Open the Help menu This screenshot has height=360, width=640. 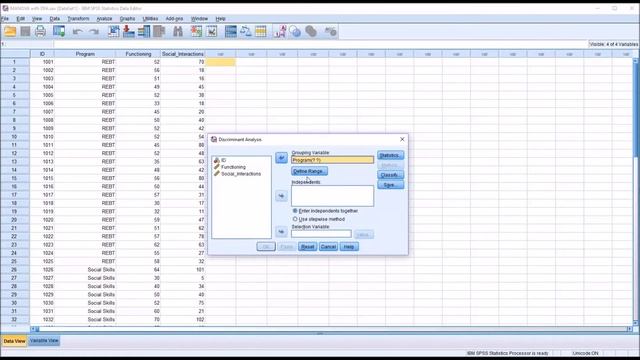tap(220, 19)
